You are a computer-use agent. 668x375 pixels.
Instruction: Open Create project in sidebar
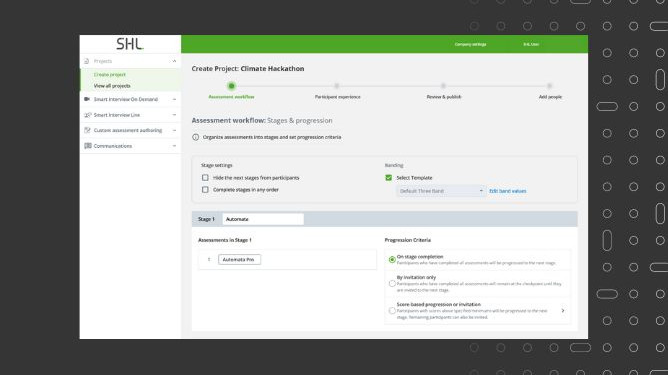point(109,75)
